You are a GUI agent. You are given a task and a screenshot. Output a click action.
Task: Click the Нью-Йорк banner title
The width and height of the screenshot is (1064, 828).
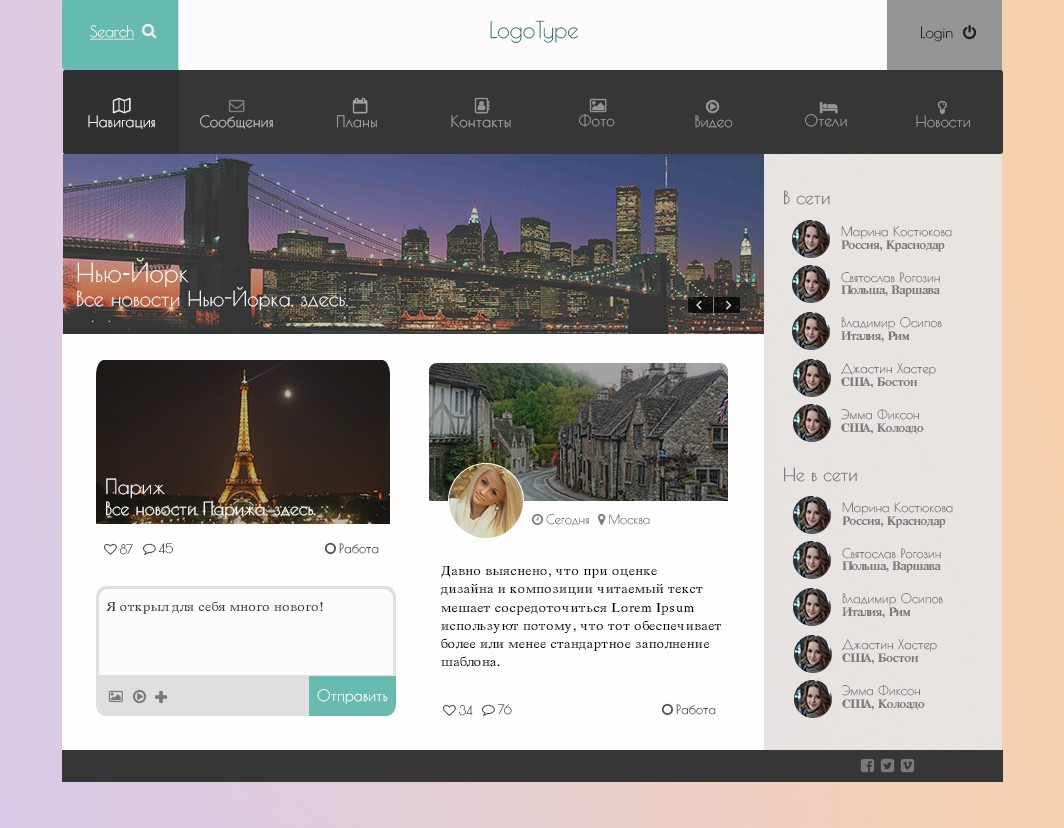tap(132, 273)
